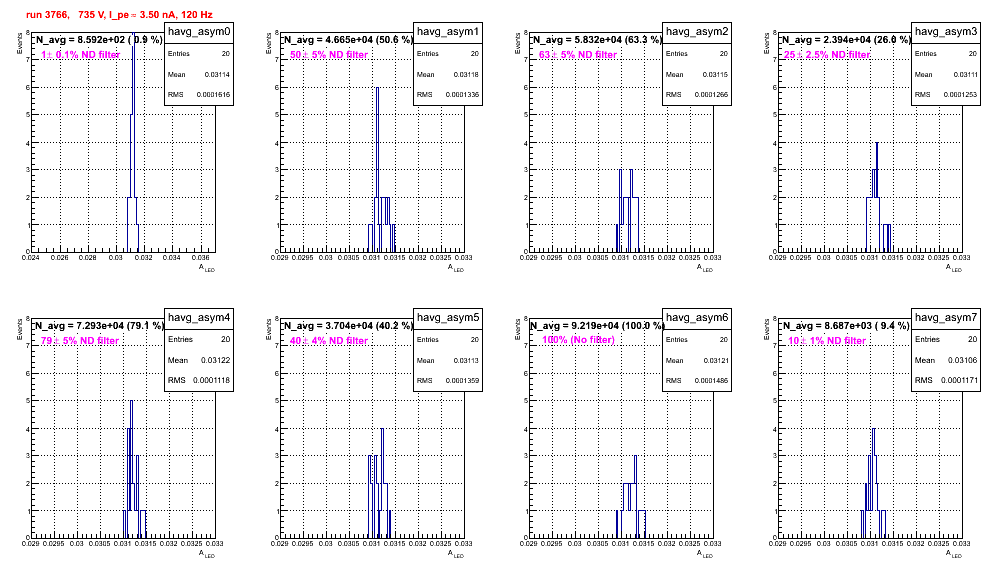The image size is (996, 572).
Task: Pick the magenta 100% (No filter) label
Action: tap(579, 340)
